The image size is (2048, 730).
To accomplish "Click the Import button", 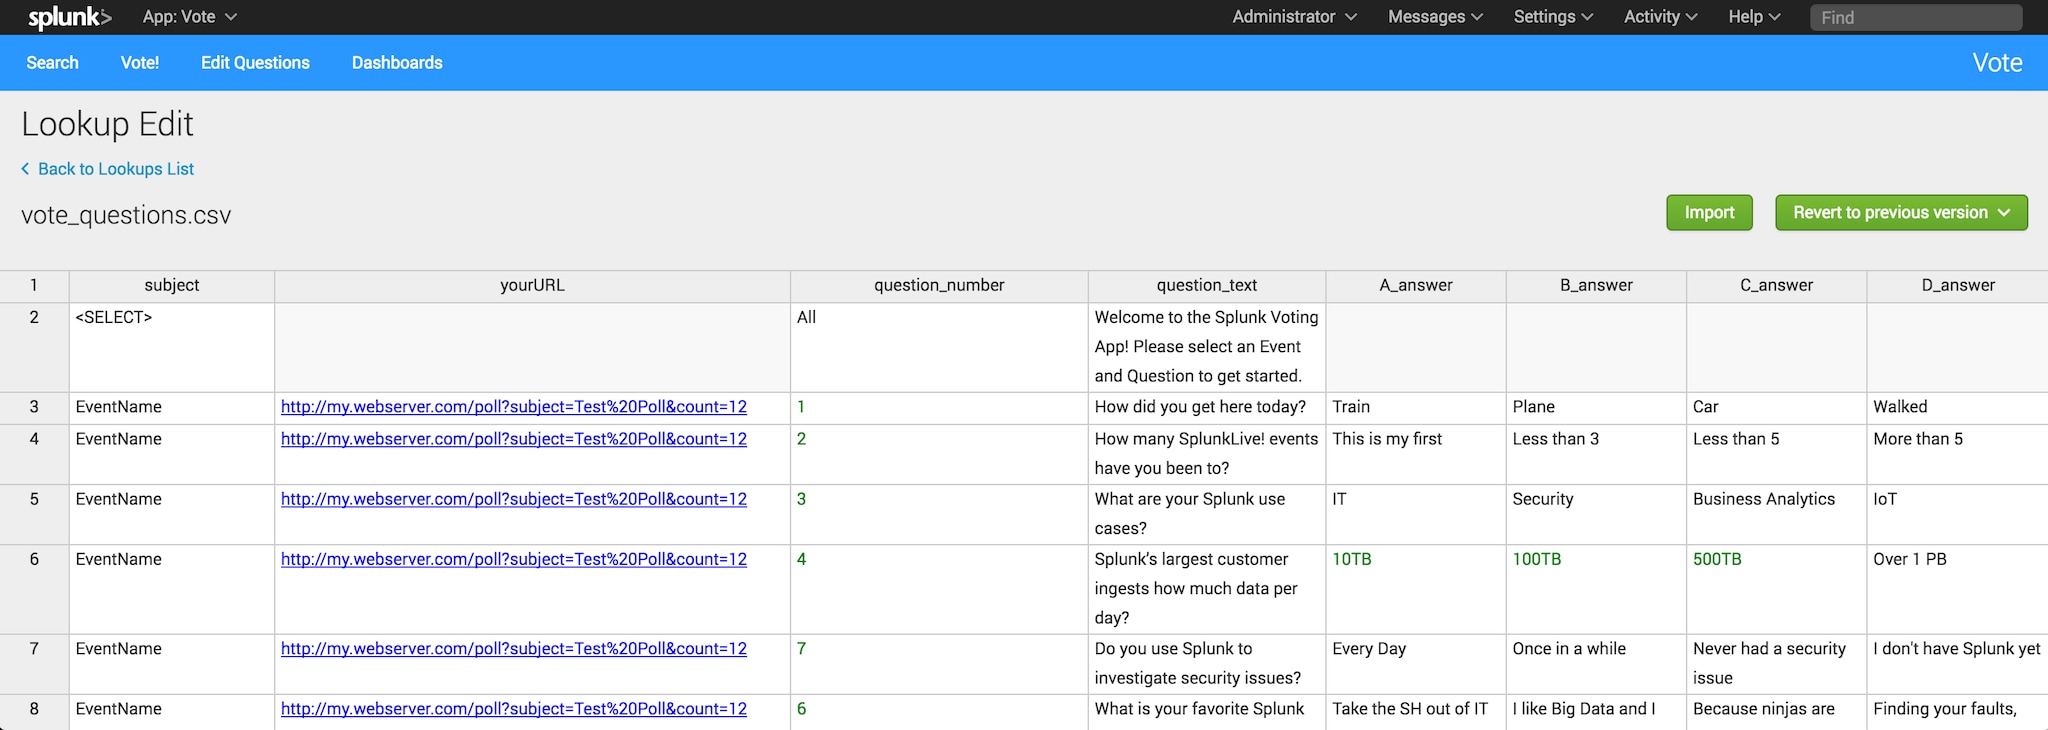I will click(1709, 212).
